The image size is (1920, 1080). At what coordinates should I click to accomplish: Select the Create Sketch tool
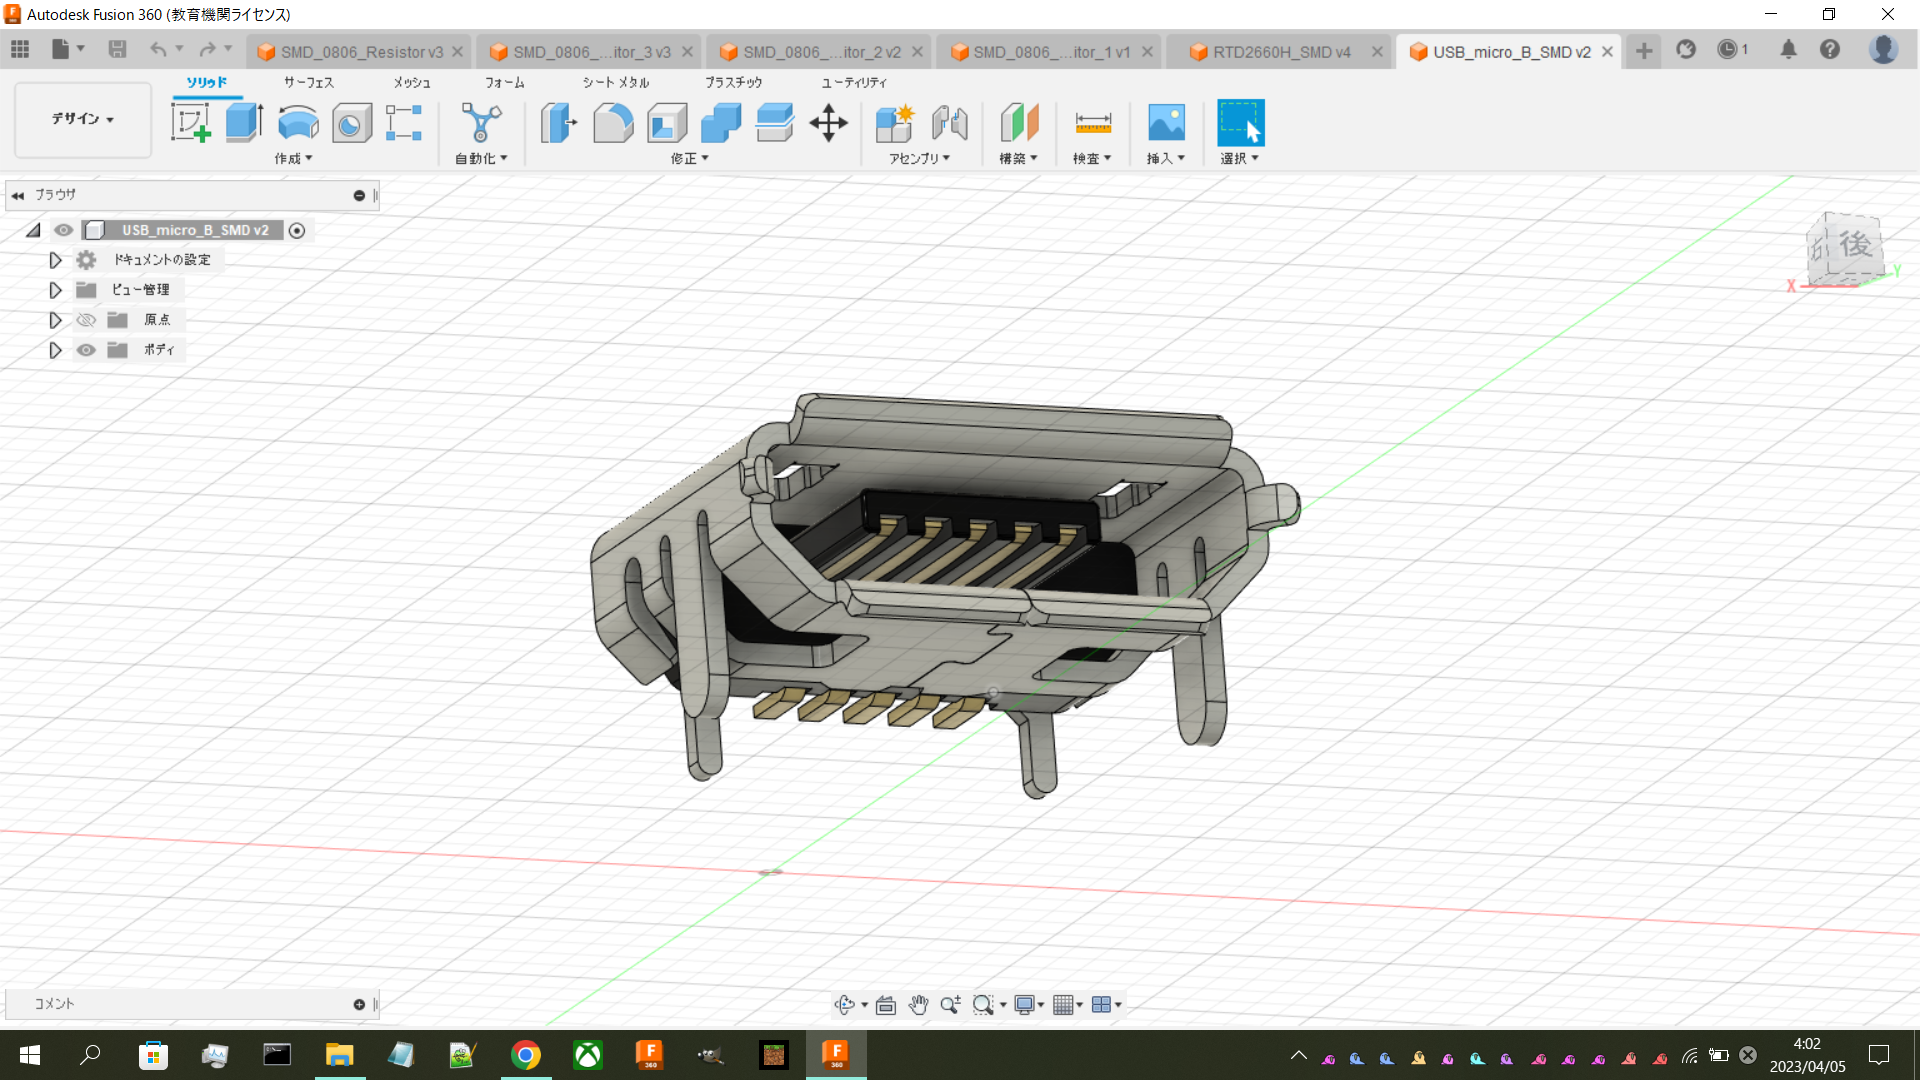pyautogui.click(x=190, y=123)
